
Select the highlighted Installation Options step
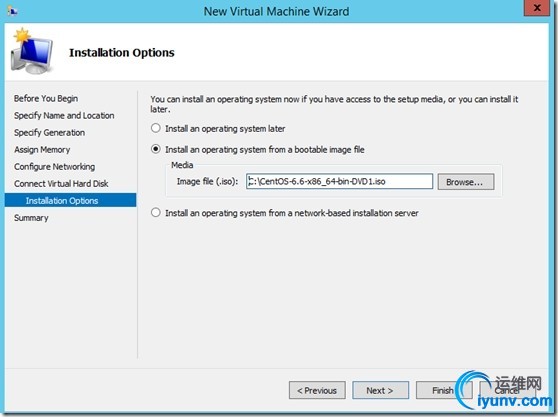[x=70, y=200]
